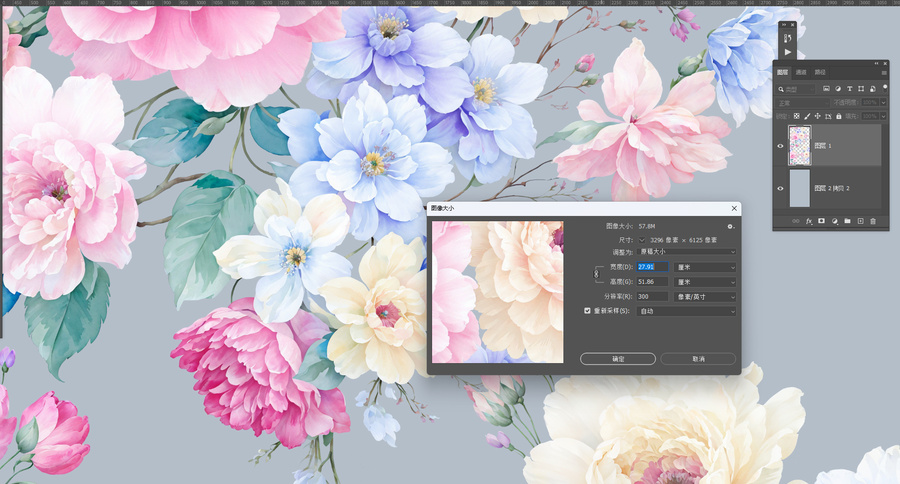Lock image pixels brush icon

coord(807,116)
